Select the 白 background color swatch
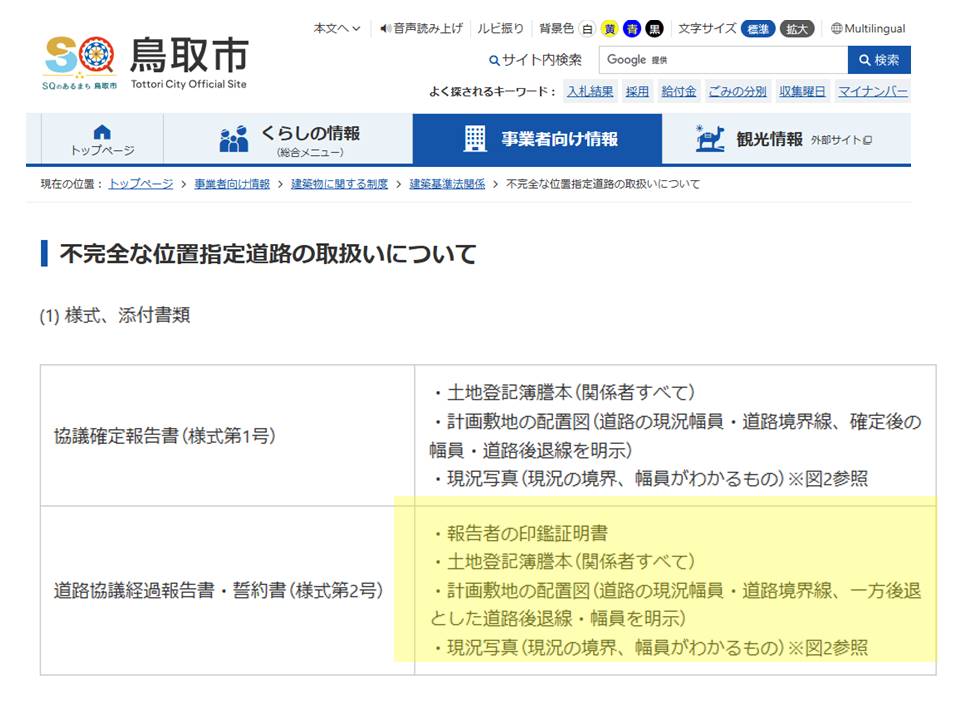960x720 pixels. [x=586, y=28]
